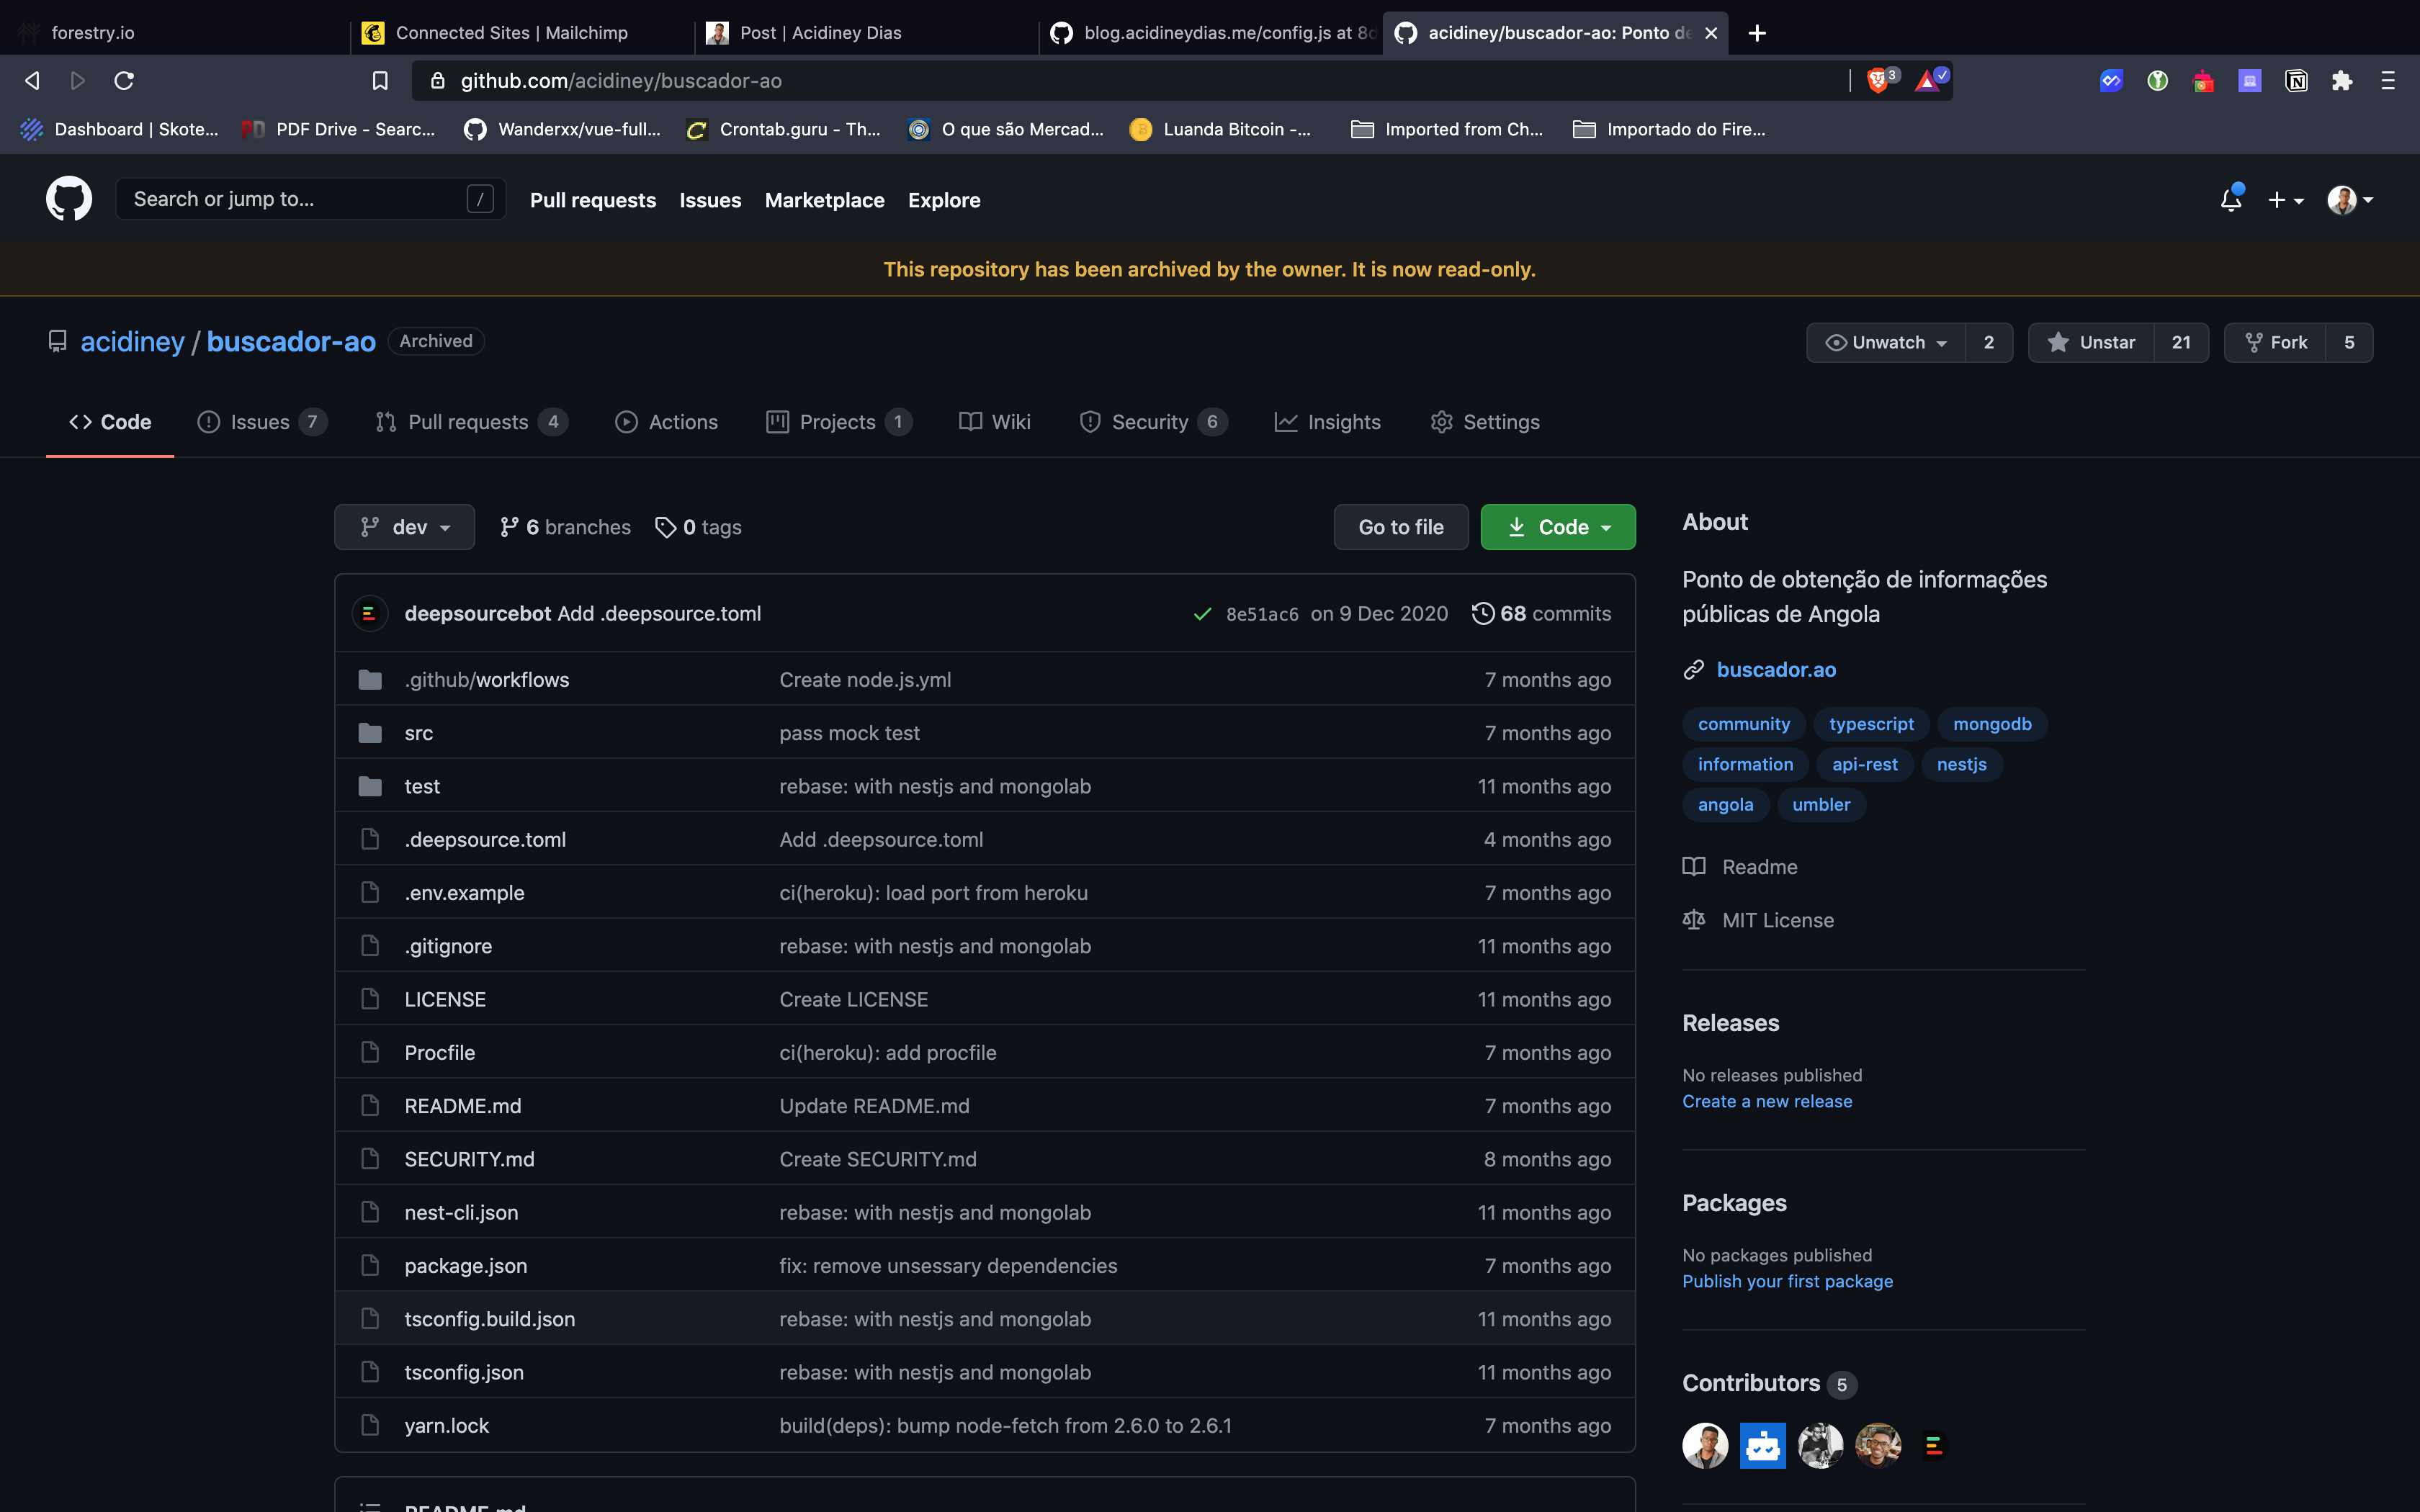2420x1512 pixels.
Task: Open Explore in the top navigation
Action: point(944,200)
